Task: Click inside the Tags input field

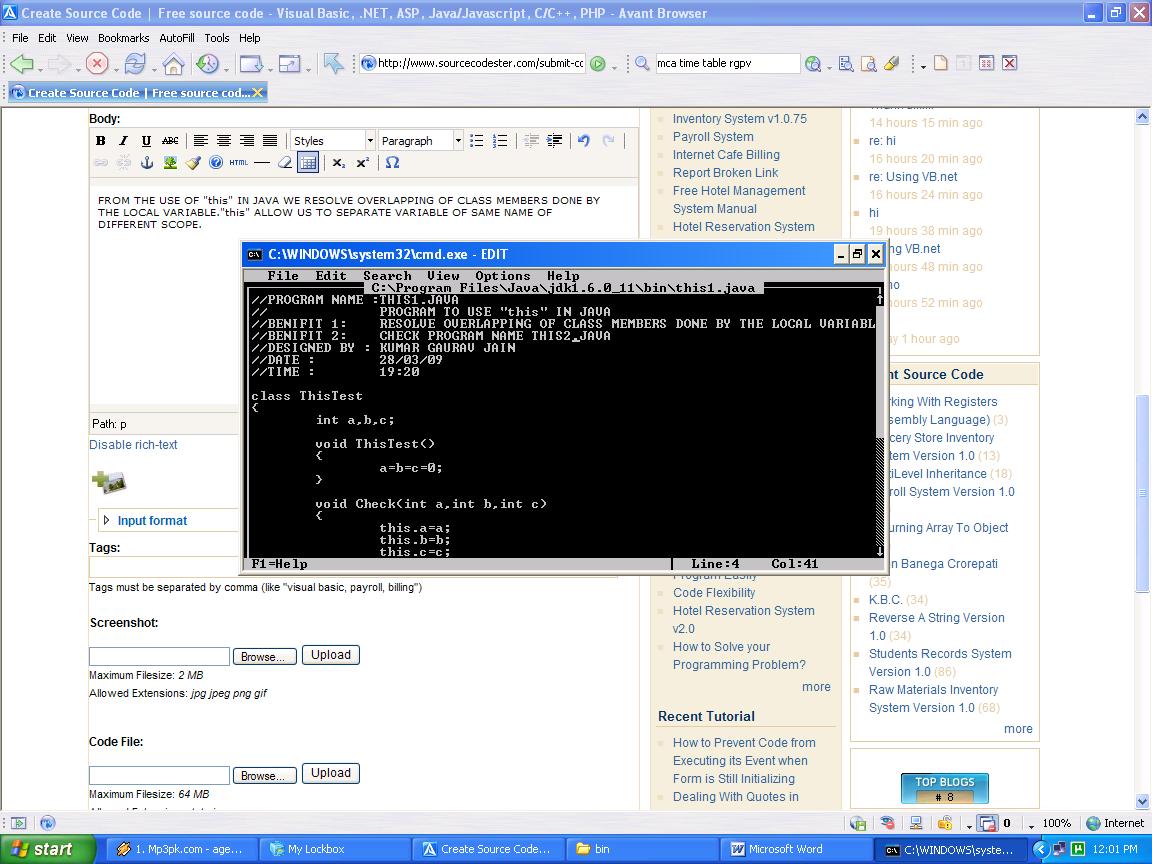Action: (x=160, y=564)
